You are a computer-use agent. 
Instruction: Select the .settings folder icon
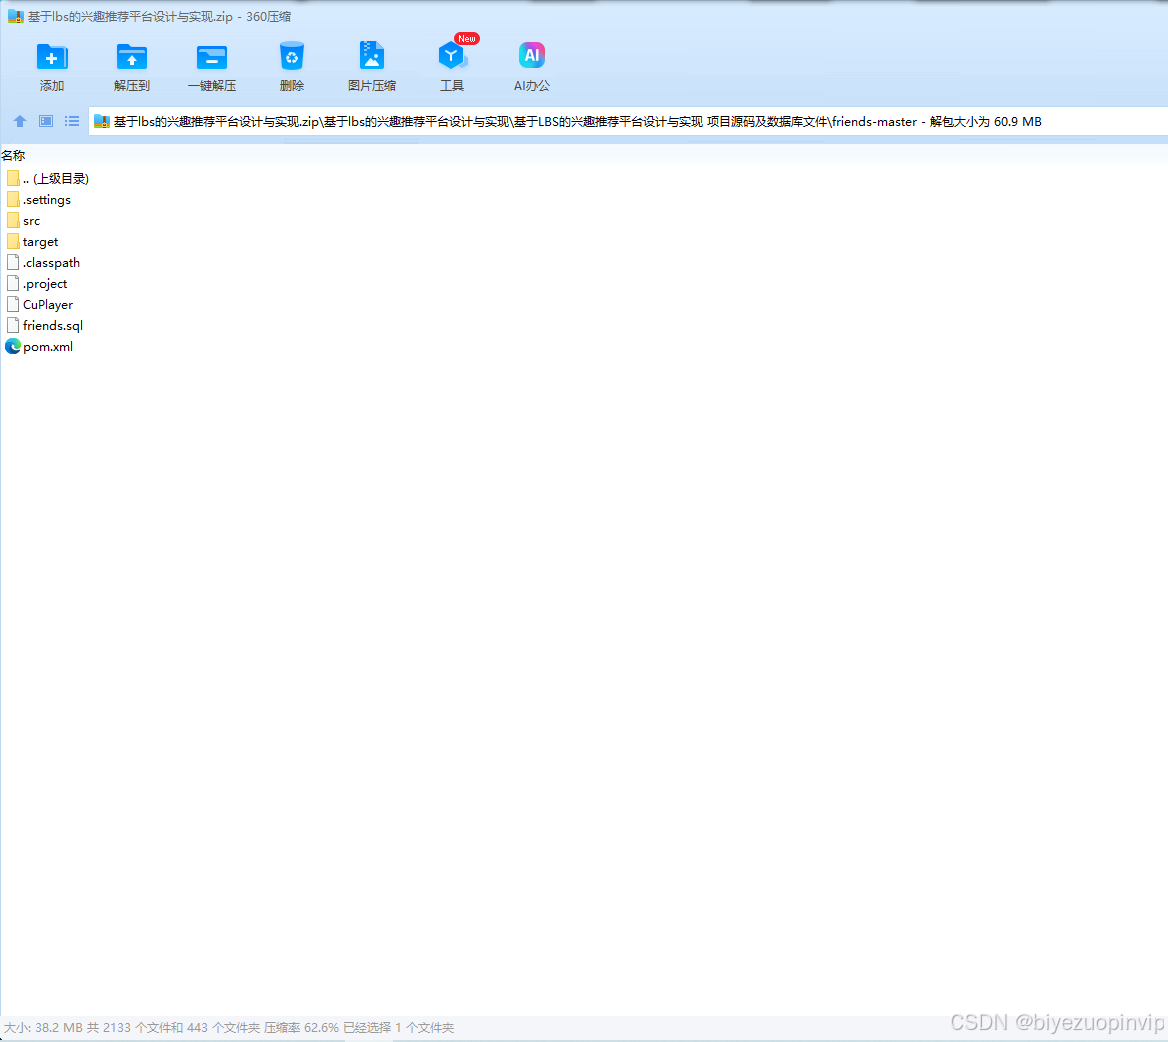tap(13, 200)
